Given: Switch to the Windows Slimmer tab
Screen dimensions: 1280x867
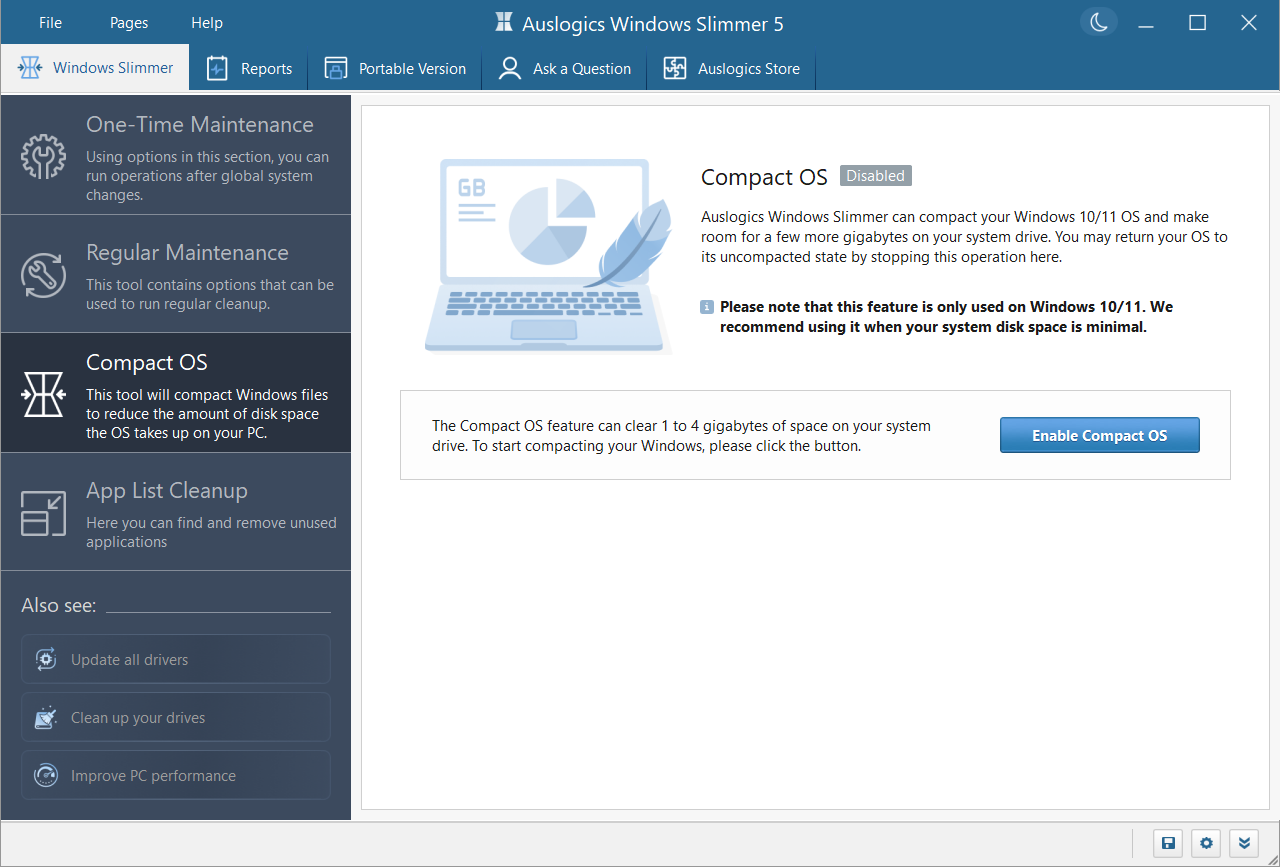Looking at the screenshot, I should point(95,67).
